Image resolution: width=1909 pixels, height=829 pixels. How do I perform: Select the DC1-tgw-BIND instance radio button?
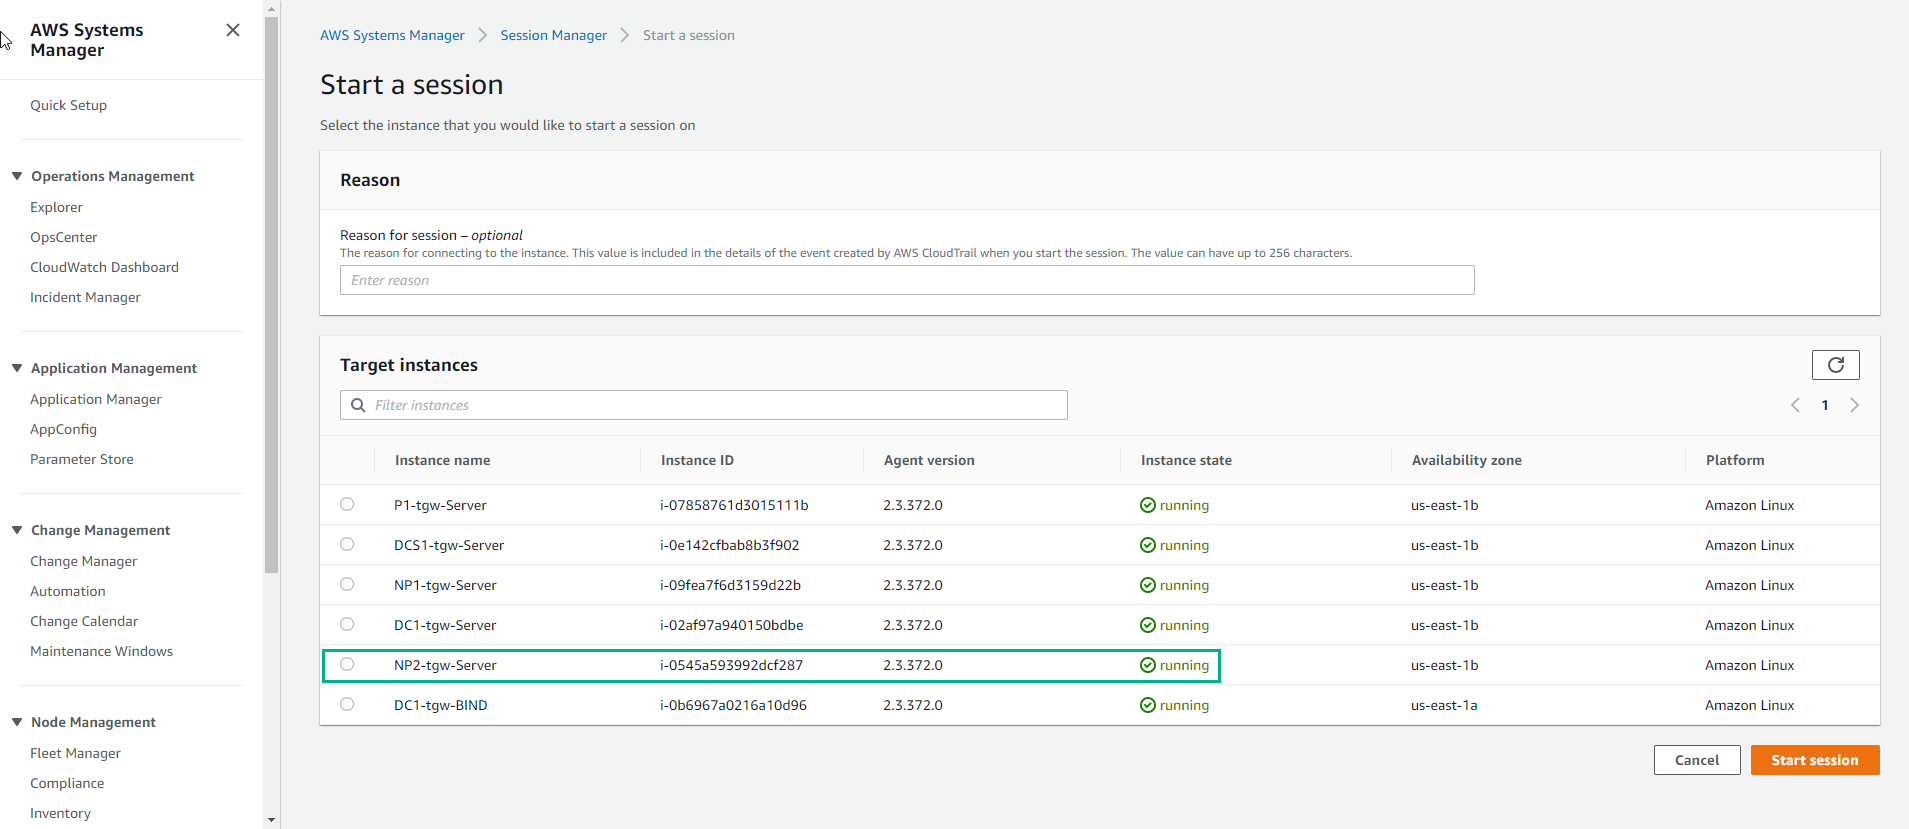pos(347,704)
